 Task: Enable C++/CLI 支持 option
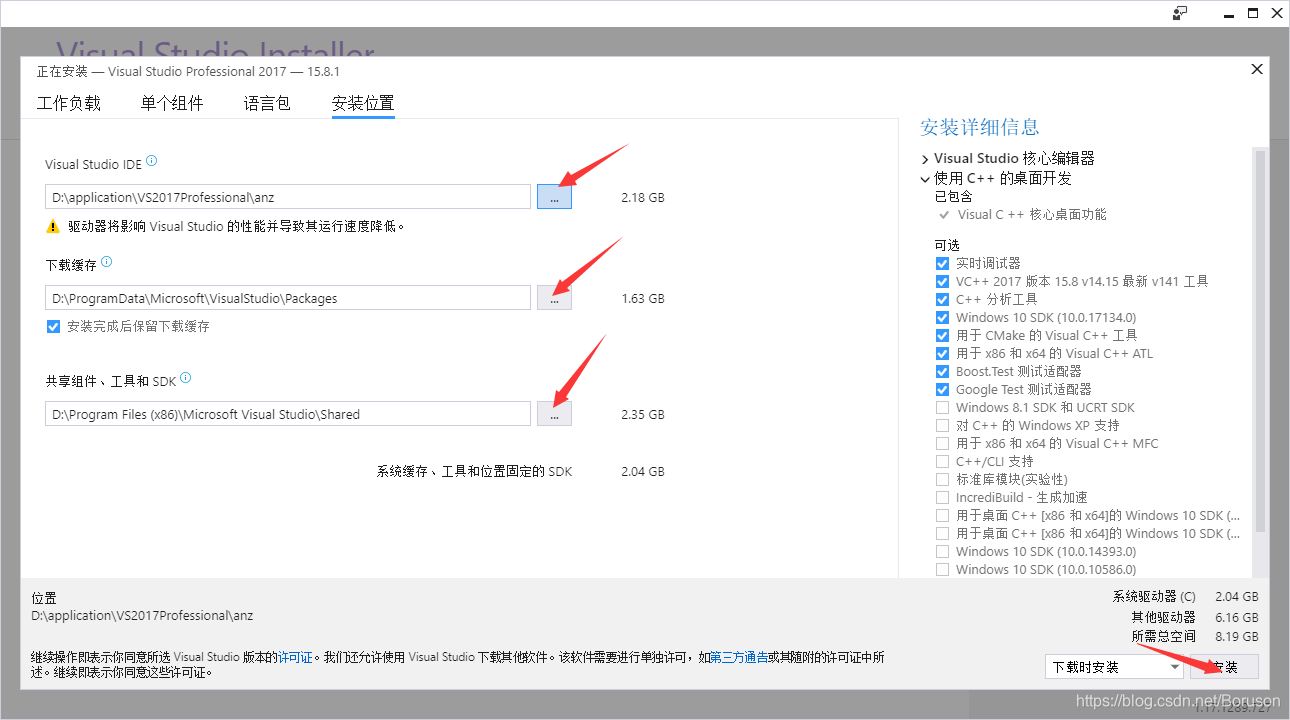click(942, 461)
